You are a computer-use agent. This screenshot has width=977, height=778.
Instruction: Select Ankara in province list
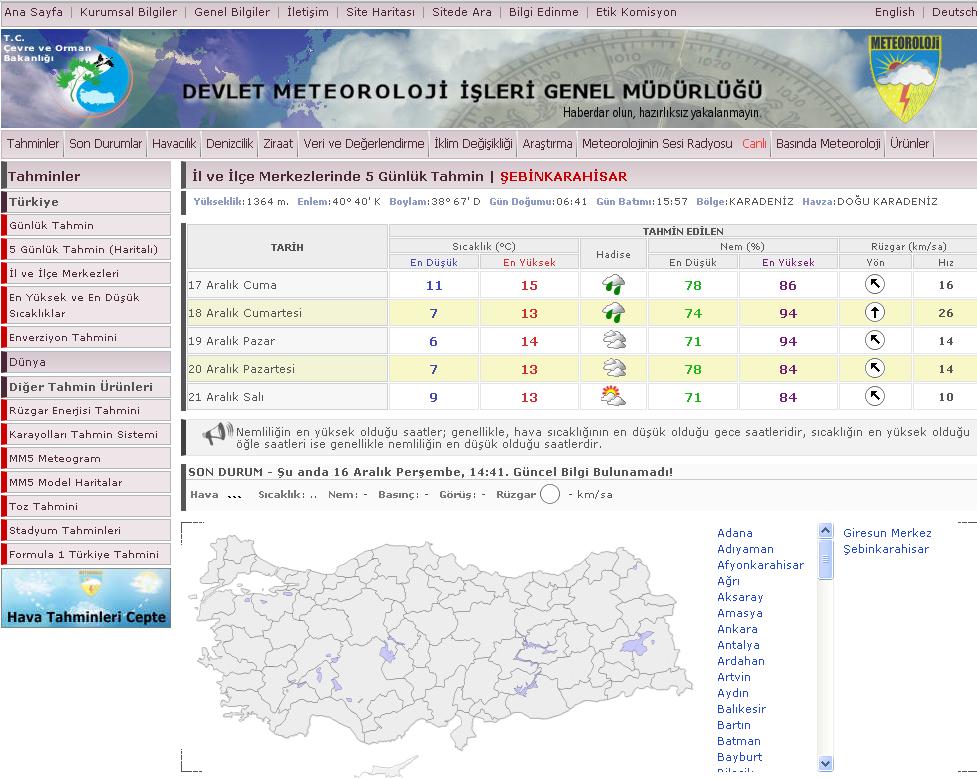click(737, 629)
